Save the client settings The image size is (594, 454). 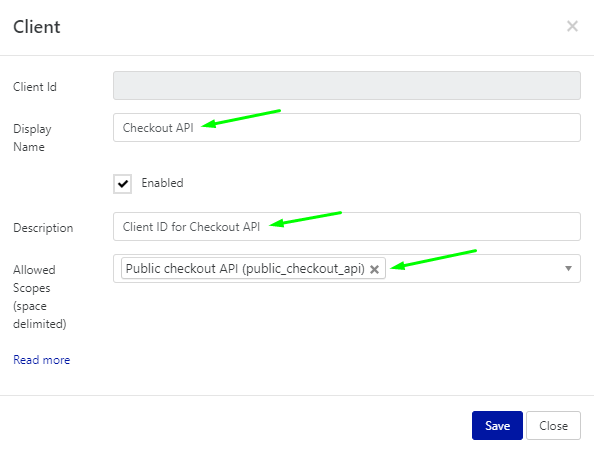pyautogui.click(x=497, y=425)
